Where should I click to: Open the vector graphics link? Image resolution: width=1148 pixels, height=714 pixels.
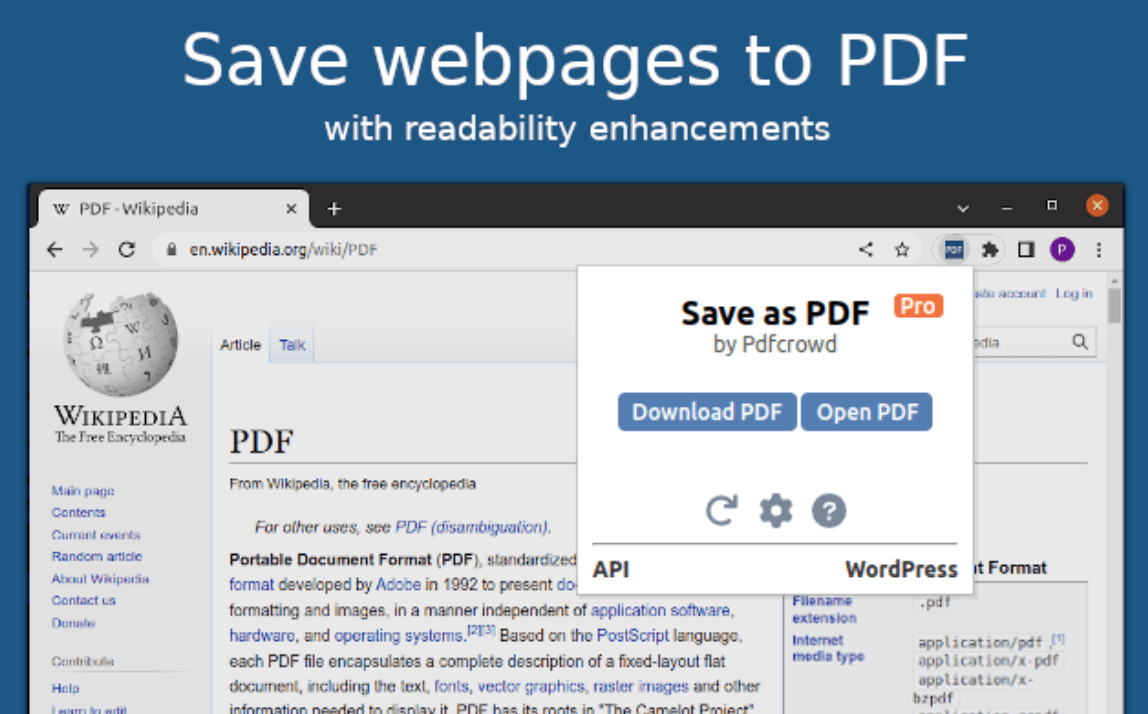[x=531, y=686]
